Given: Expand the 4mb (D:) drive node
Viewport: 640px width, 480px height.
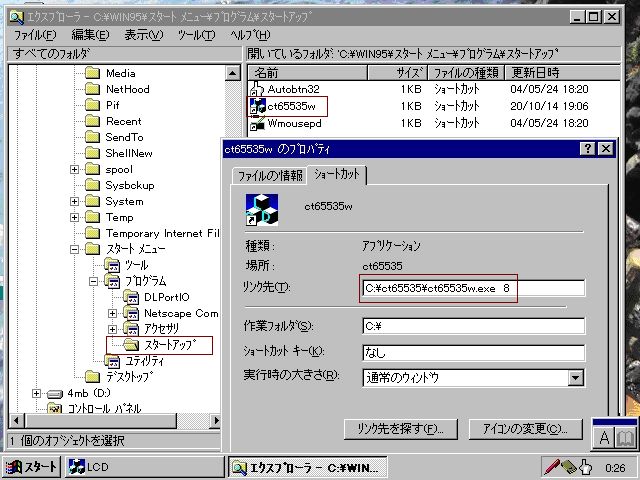Looking at the screenshot, I should point(36,393).
